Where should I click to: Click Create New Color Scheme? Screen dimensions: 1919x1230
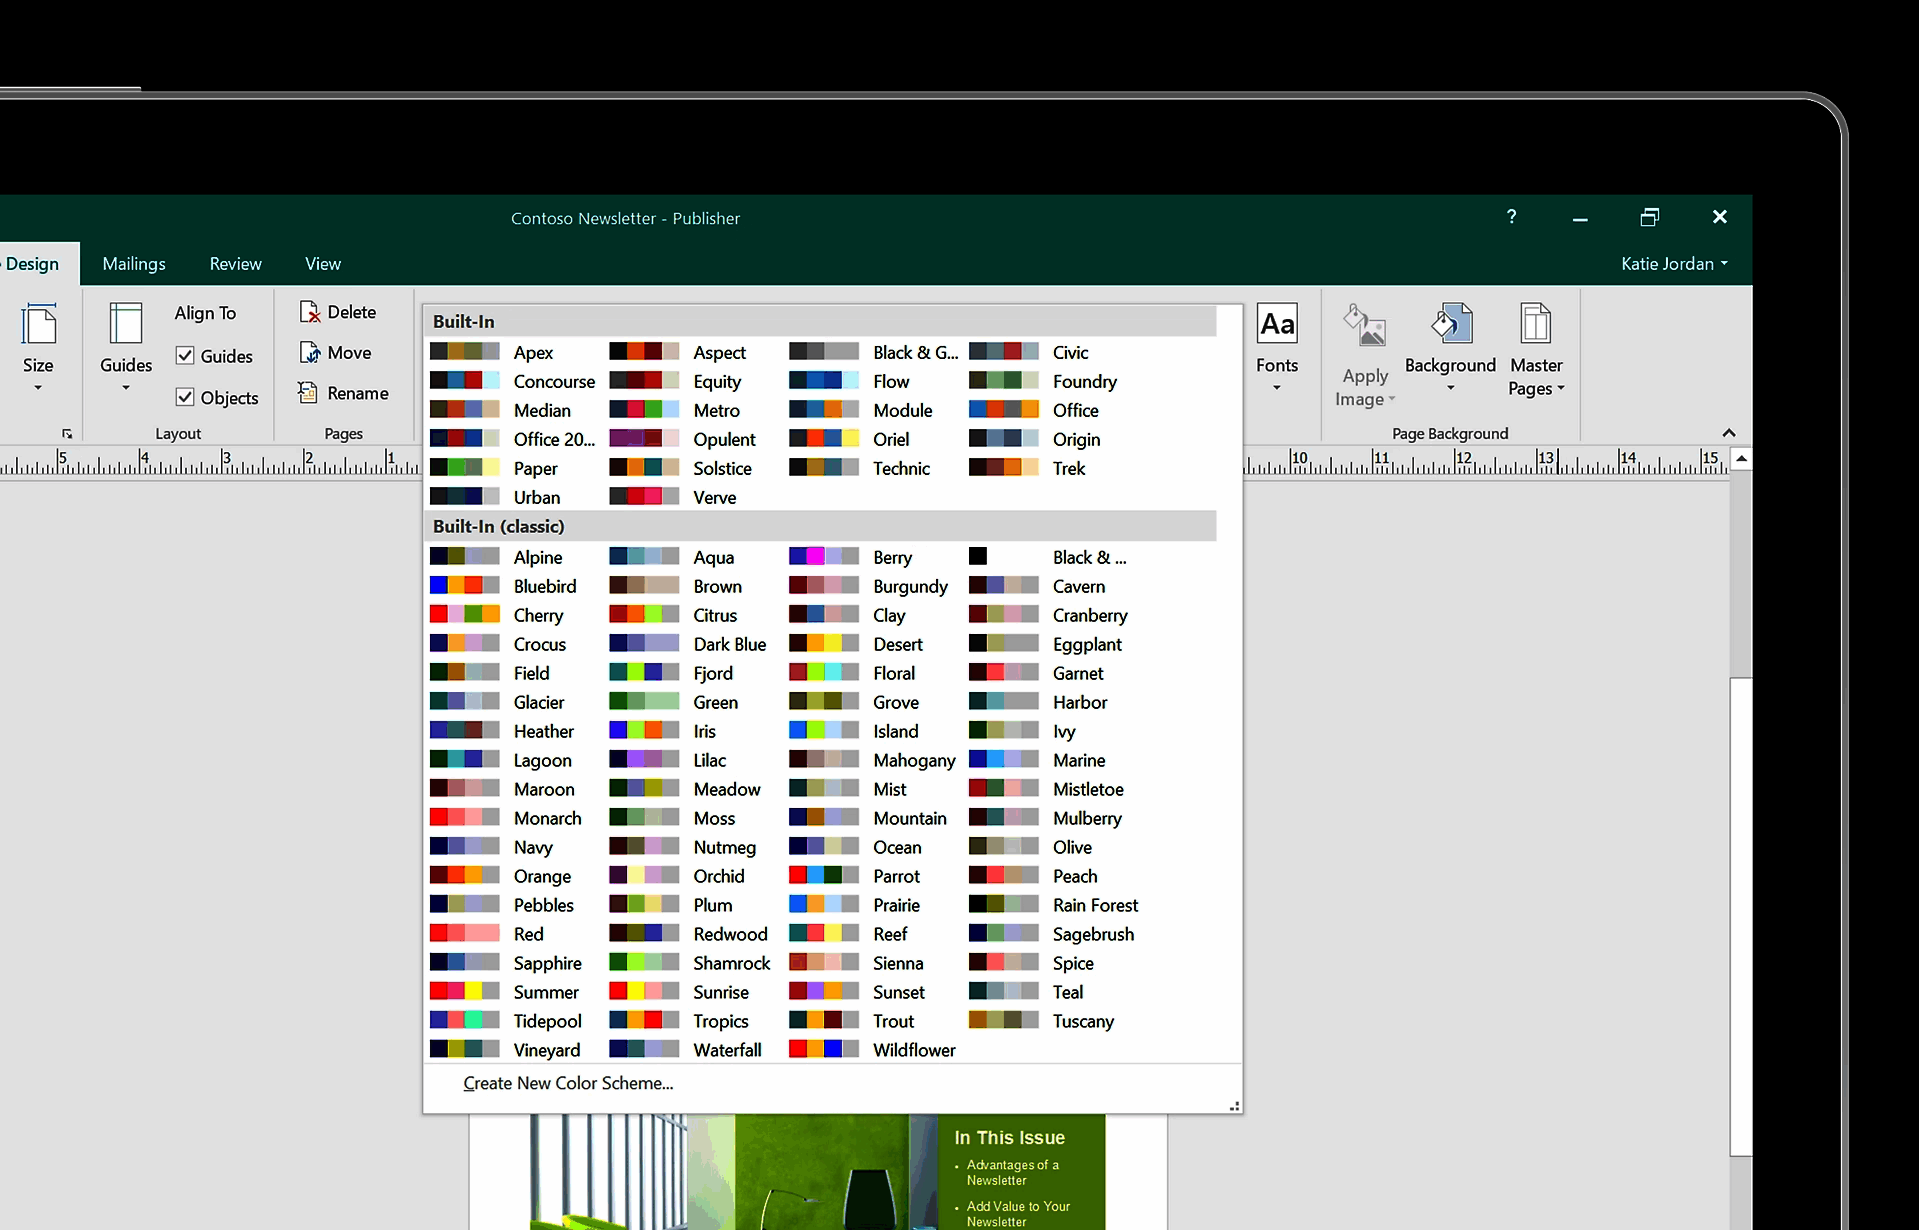[x=567, y=1083]
